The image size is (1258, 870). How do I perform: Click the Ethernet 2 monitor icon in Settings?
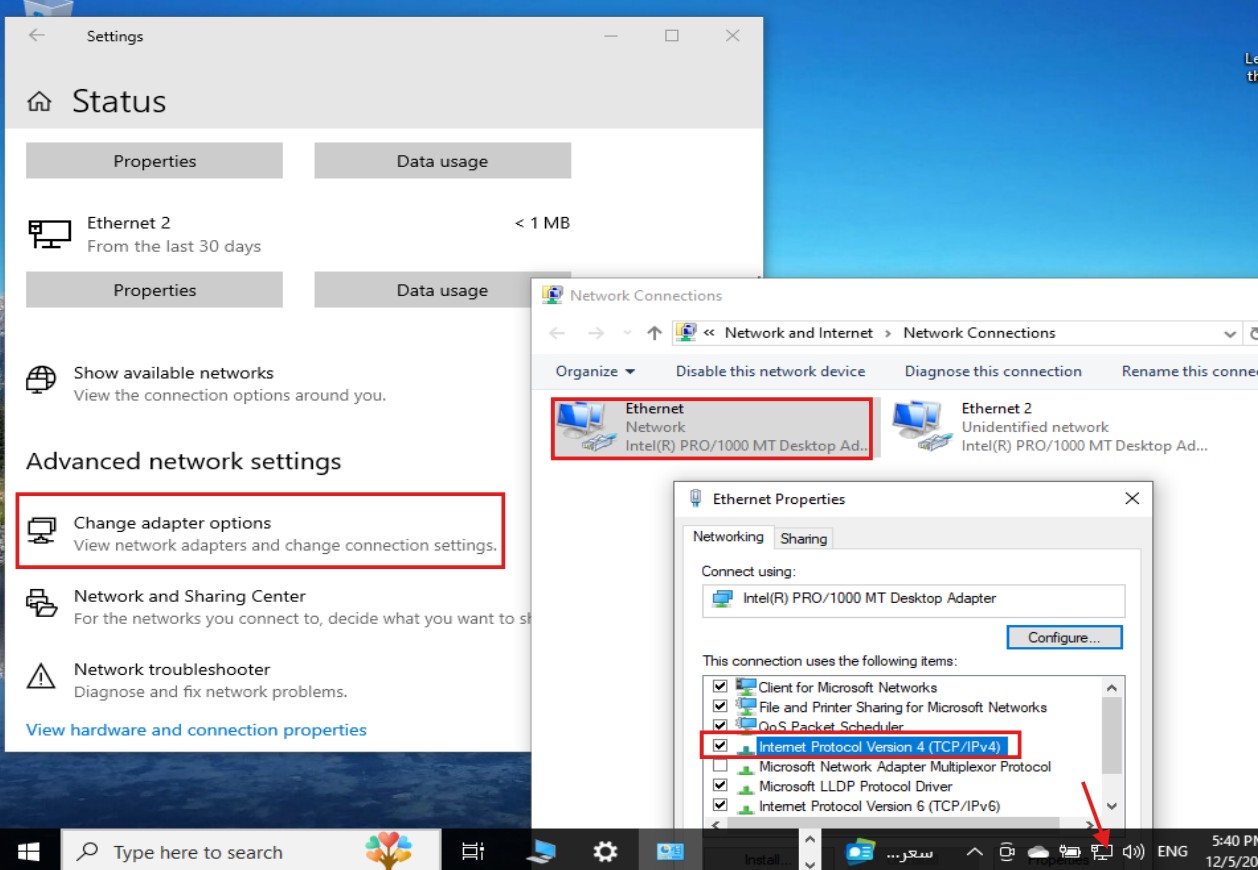[50, 234]
